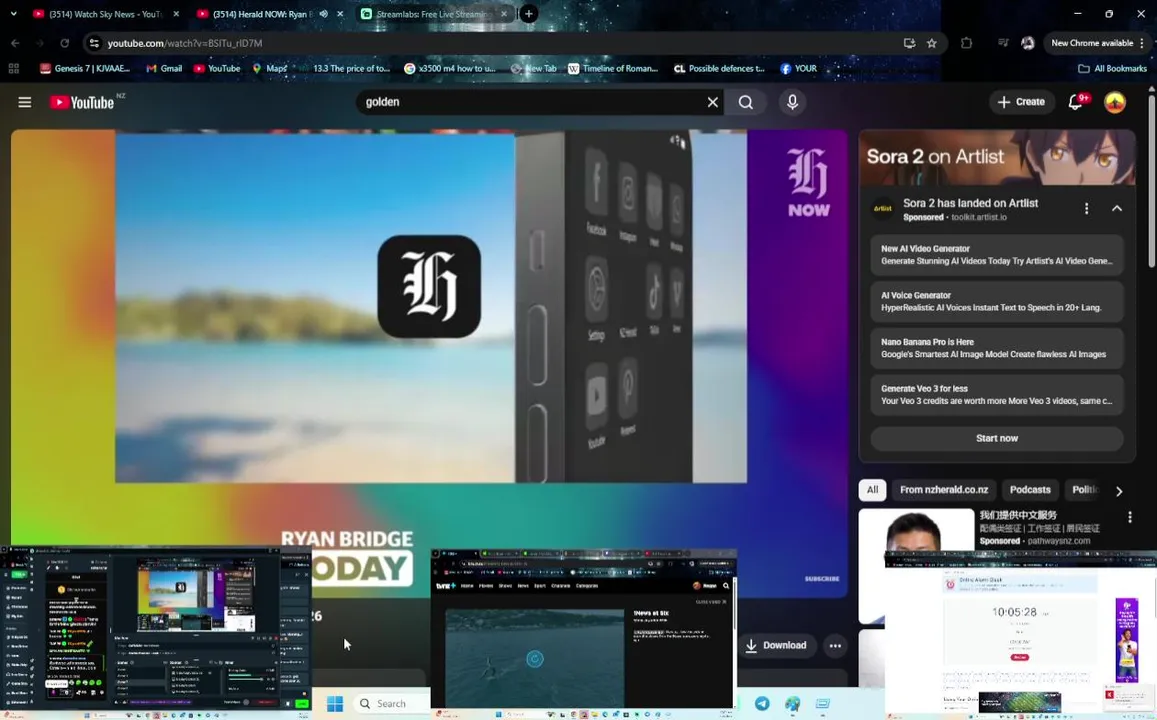Open the Maps bookmark

tap(269, 68)
